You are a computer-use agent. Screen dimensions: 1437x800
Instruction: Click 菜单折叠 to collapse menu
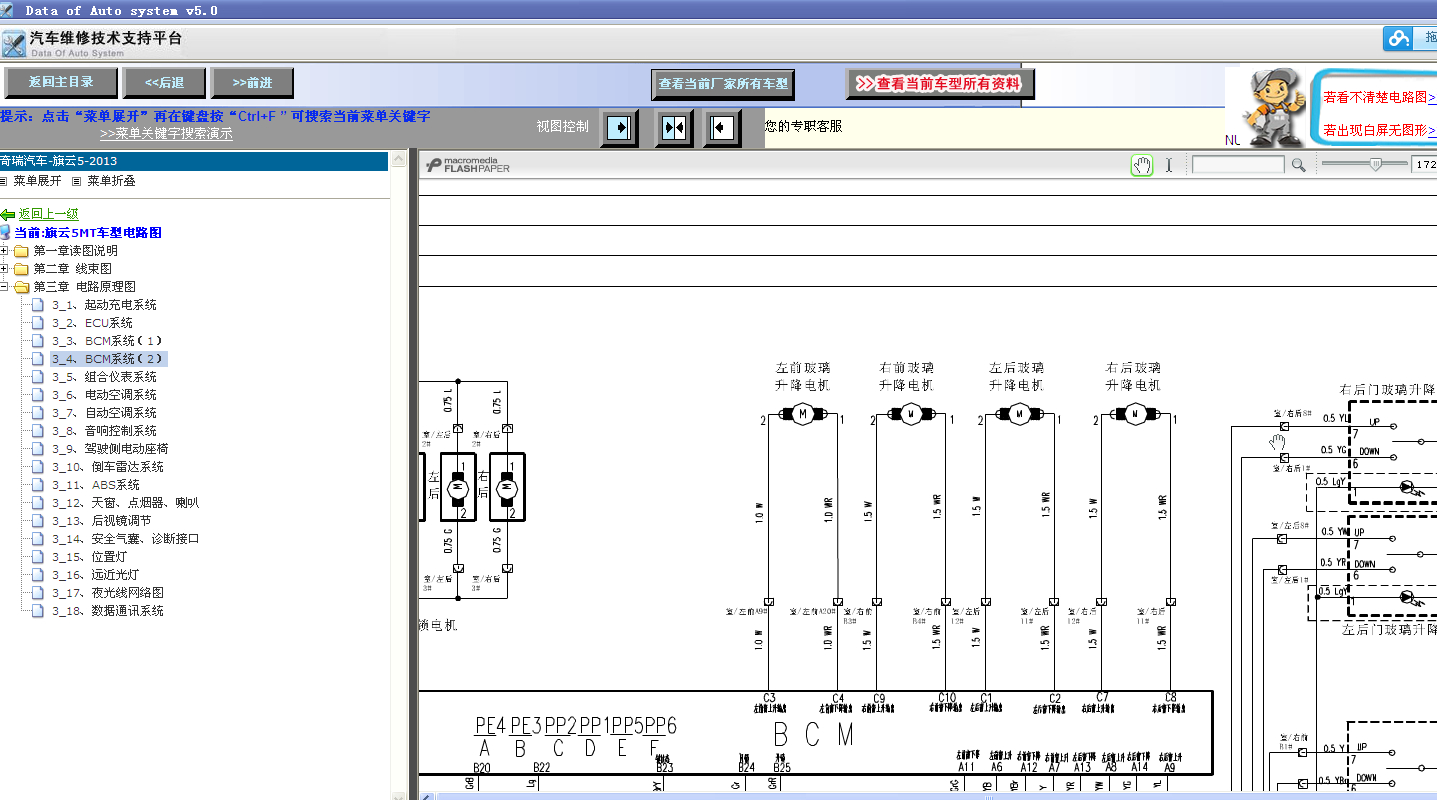coord(111,181)
